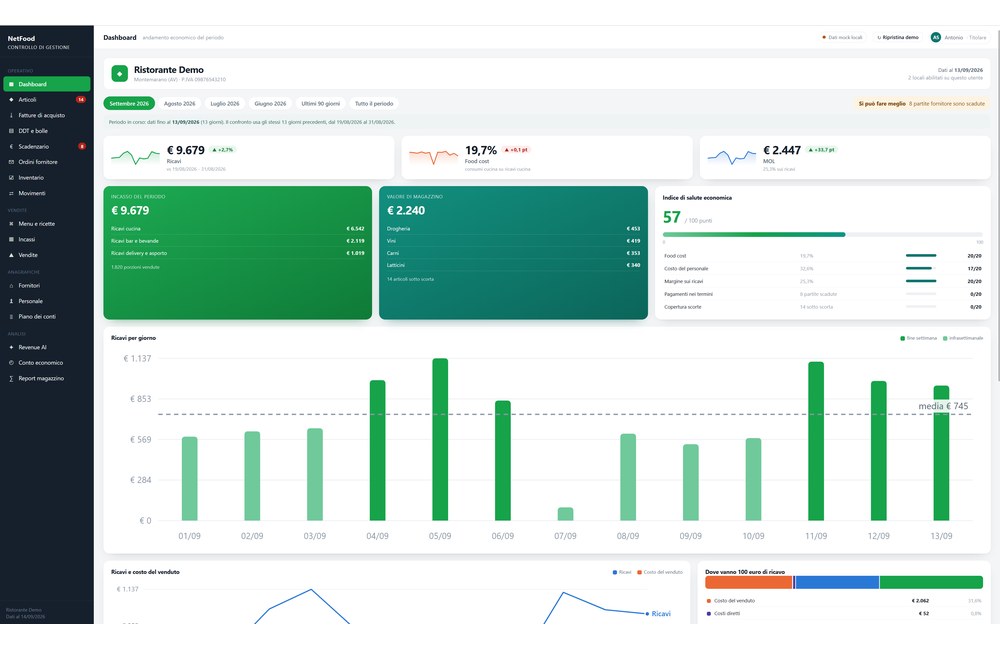Click the Movimenti arrows icon
This screenshot has height=650, width=1000.
click(x=11, y=193)
